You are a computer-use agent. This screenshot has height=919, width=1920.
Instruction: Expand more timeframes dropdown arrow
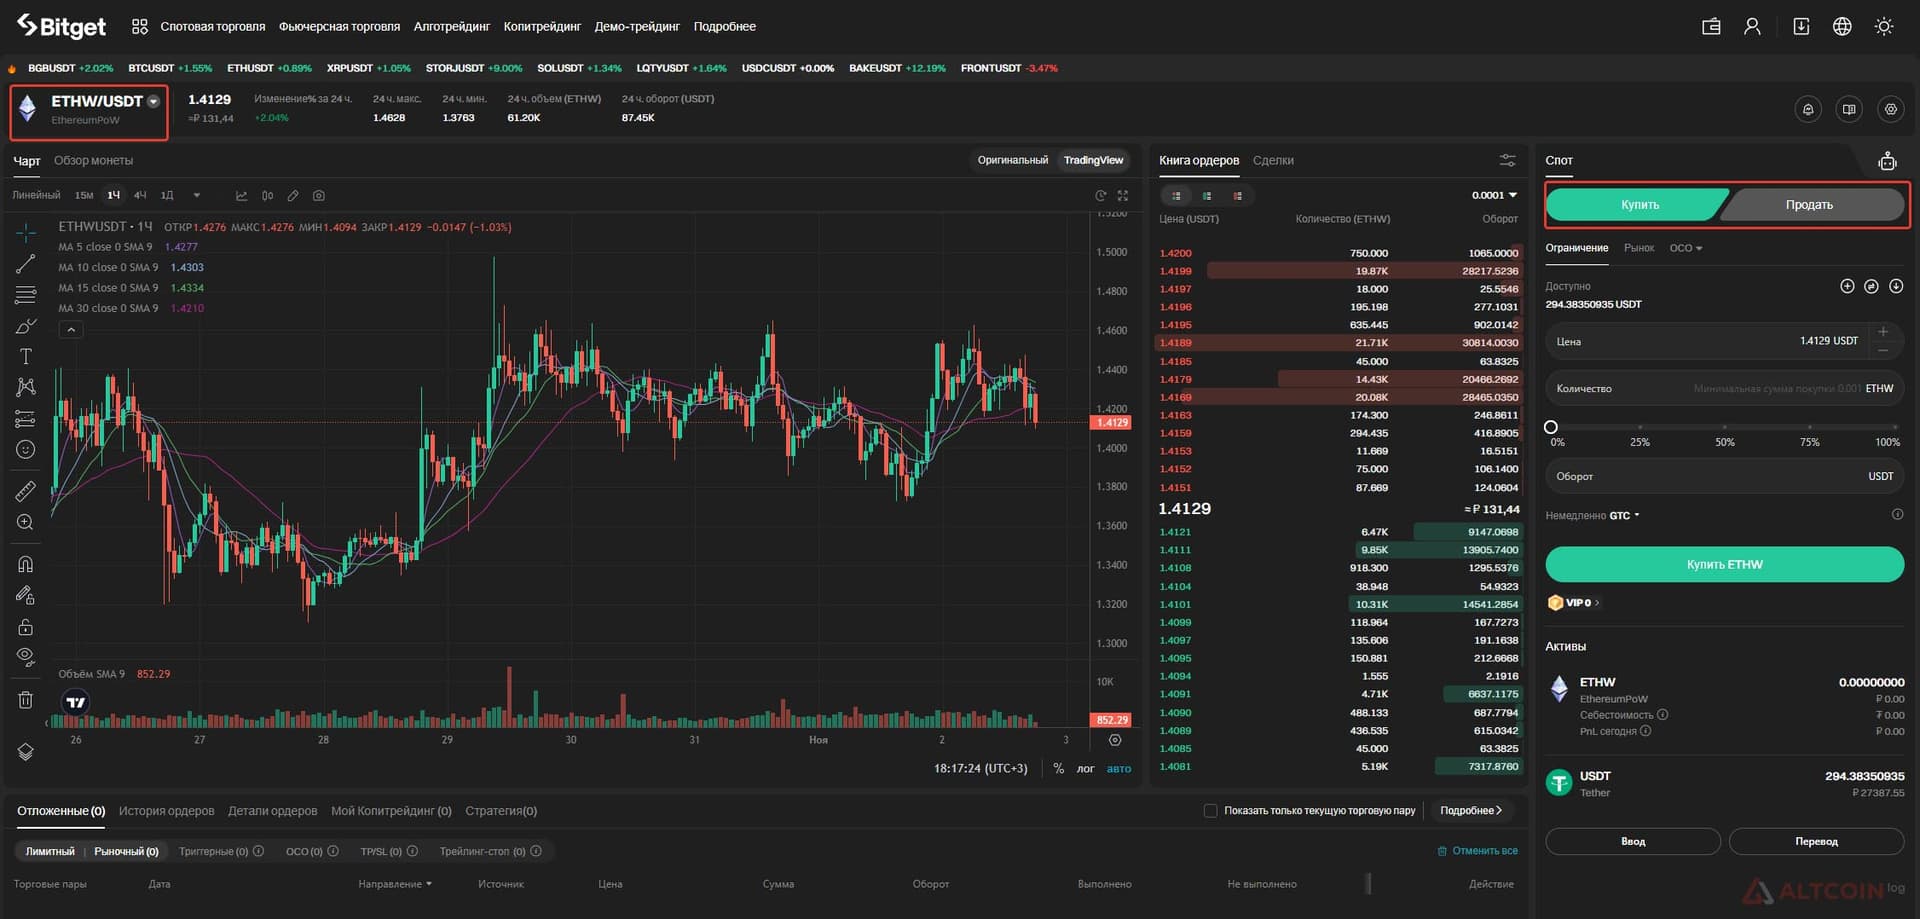(197, 196)
